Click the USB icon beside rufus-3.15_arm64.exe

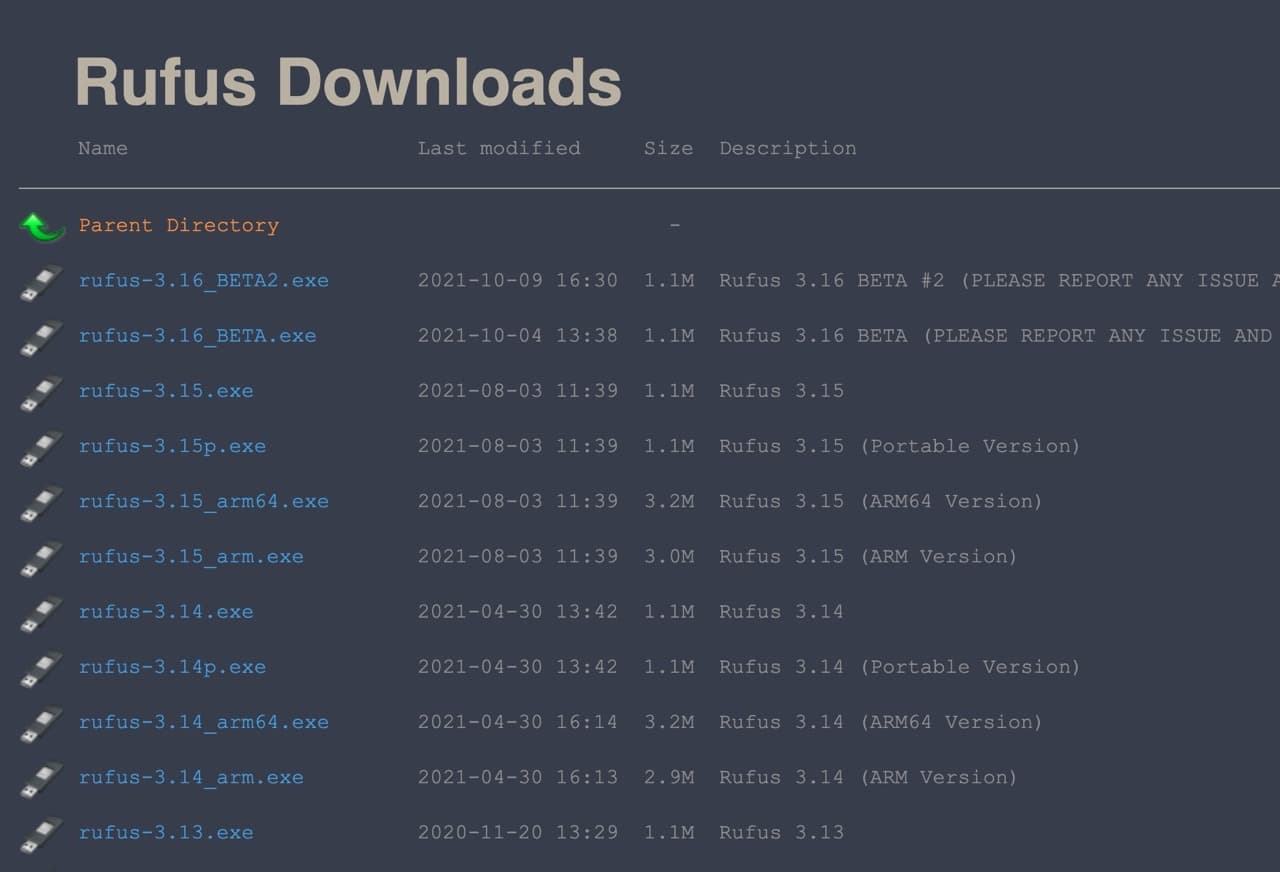[x=41, y=503]
